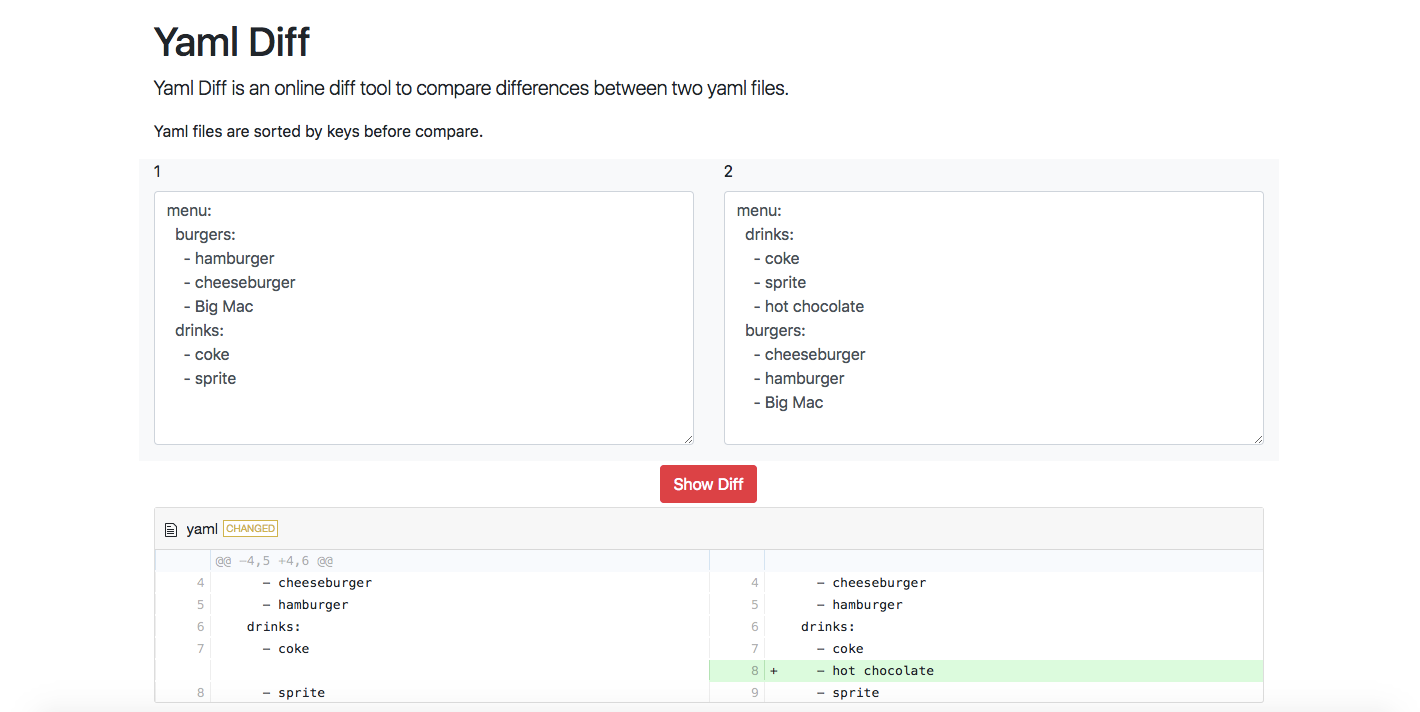1420x712 pixels.
Task: Click right diff line 5 '- hamburger'
Action: (x=859, y=605)
